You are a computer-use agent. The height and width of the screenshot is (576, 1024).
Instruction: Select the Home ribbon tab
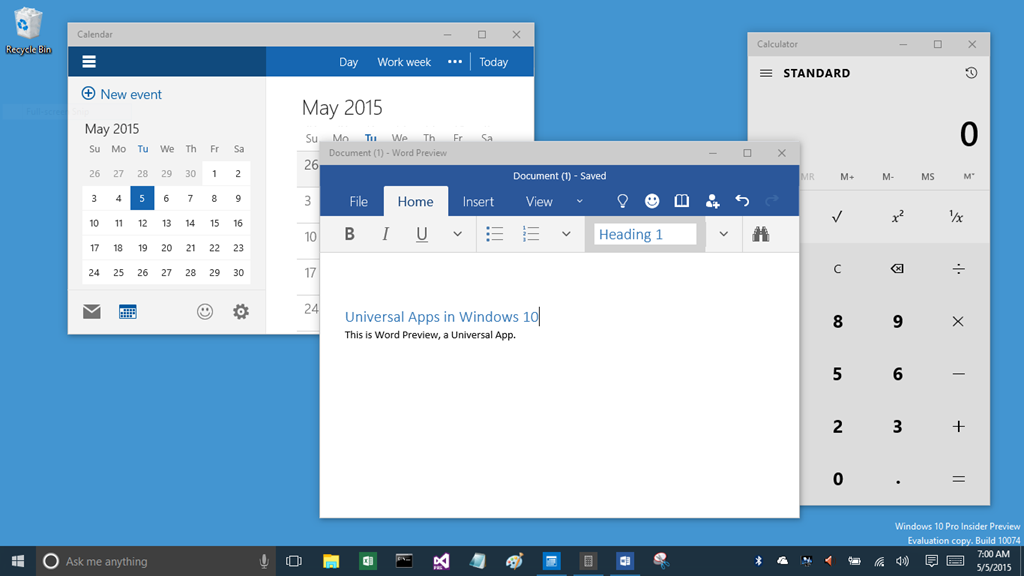pos(415,202)
